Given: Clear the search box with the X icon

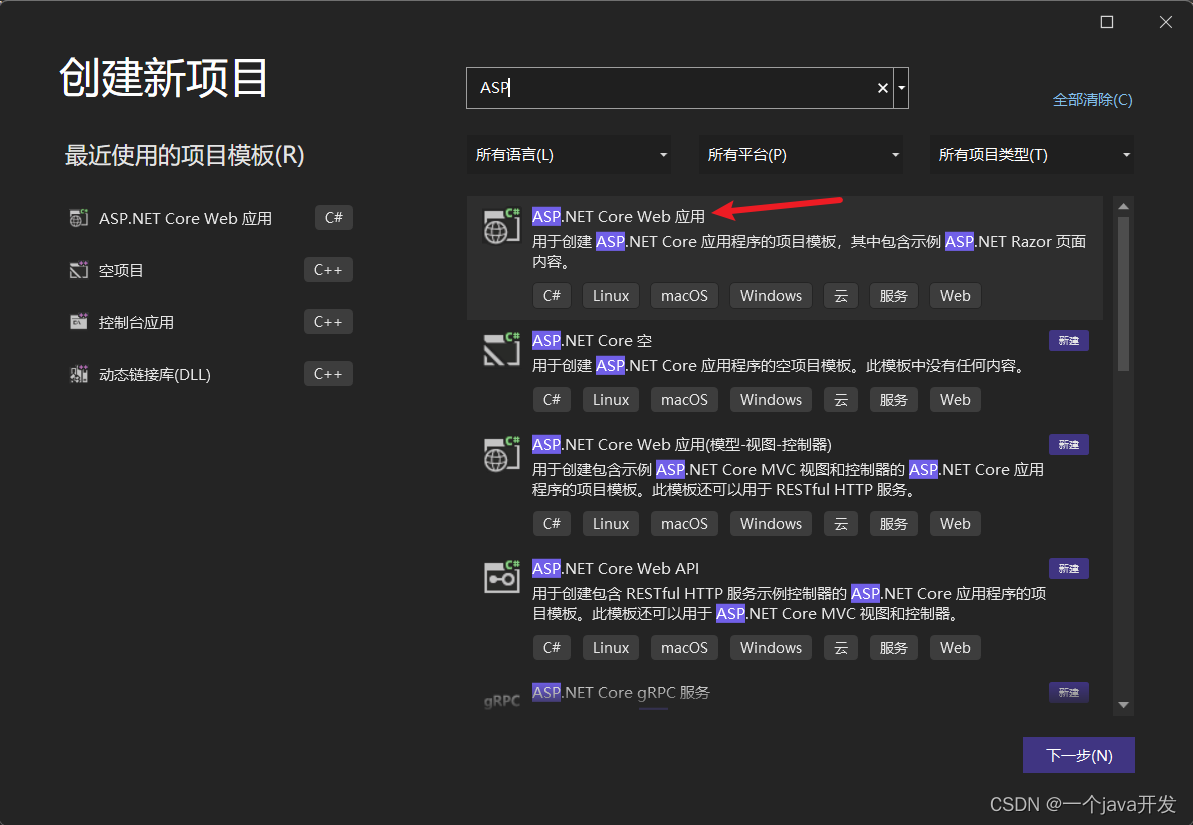Looking at the screenshot, I should 883,88.
